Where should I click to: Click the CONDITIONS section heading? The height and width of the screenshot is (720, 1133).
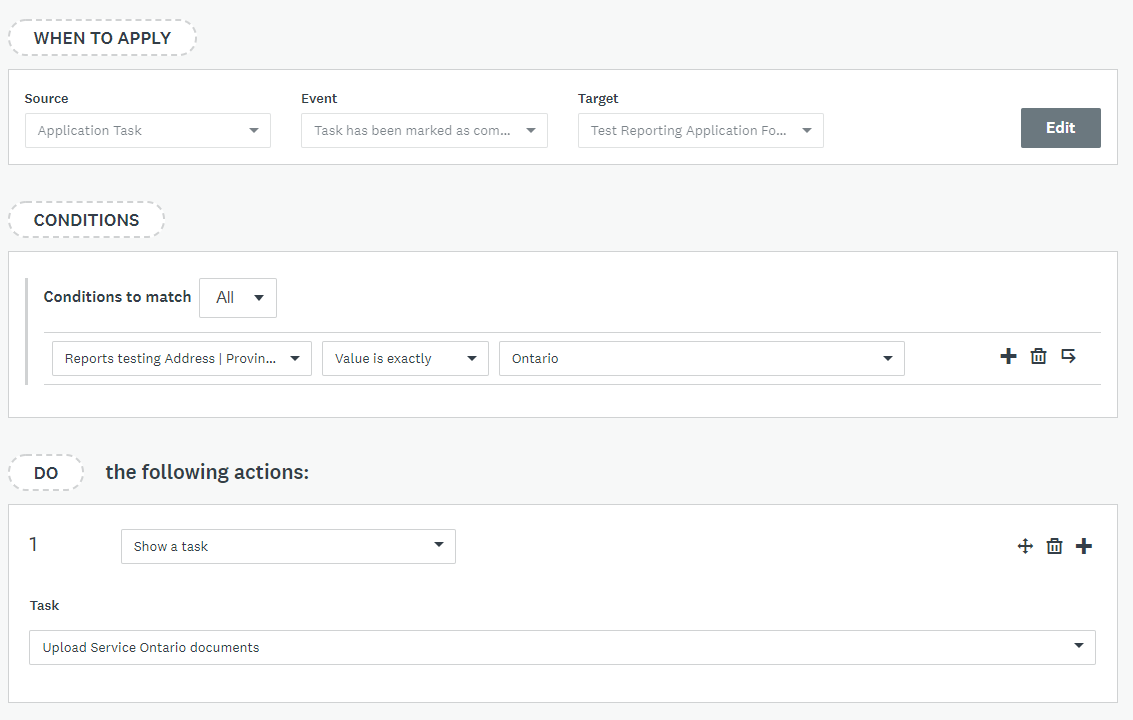(x=87, y=220)
